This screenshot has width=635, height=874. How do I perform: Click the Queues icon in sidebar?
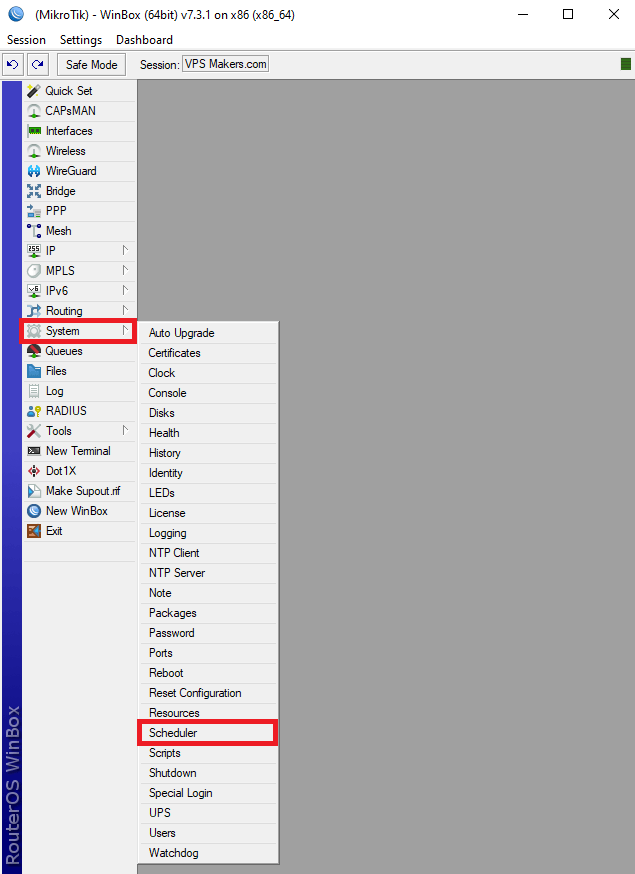[x=34, y=351]
